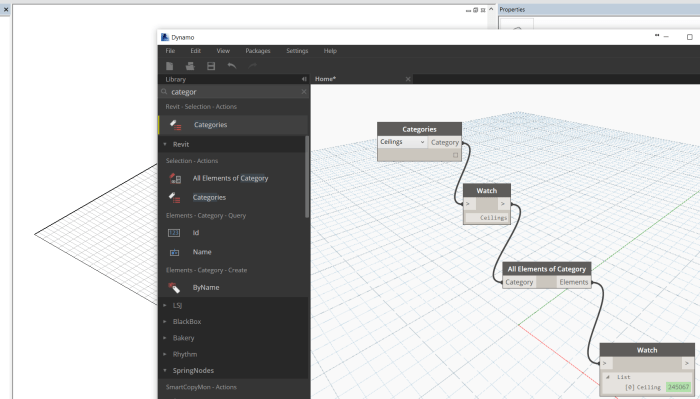Click the All Elements of Category node icon
Screen dimensions: 700x399
tap(175, 179)
